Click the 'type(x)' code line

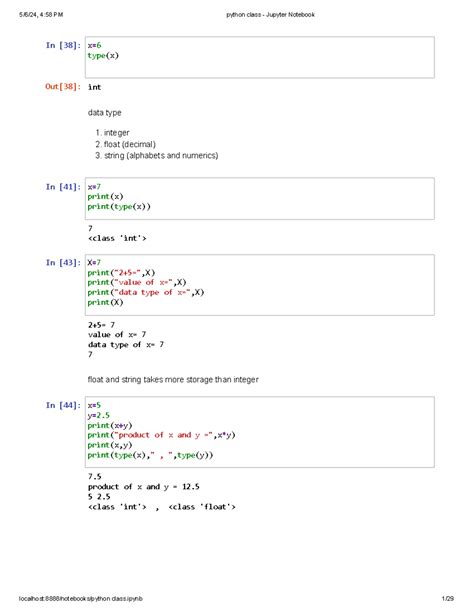(103, 56)
